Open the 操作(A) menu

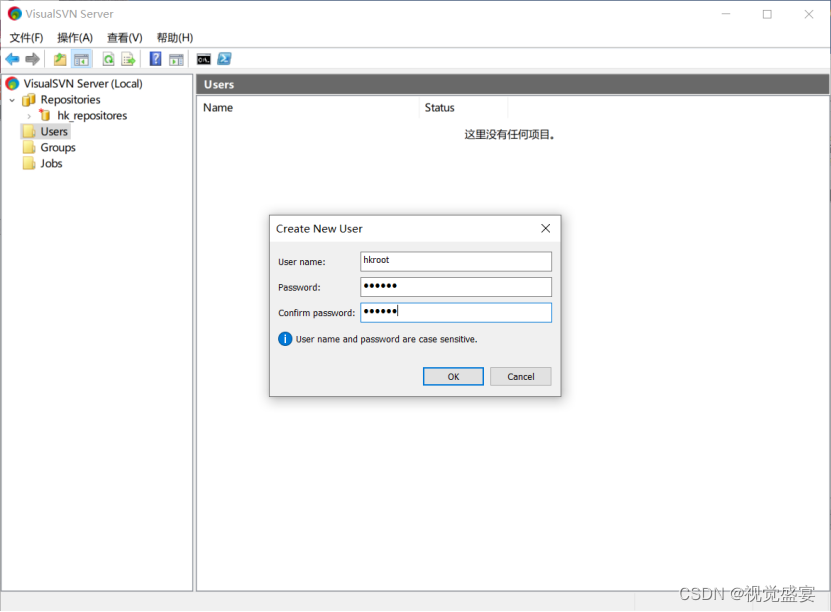75,38
